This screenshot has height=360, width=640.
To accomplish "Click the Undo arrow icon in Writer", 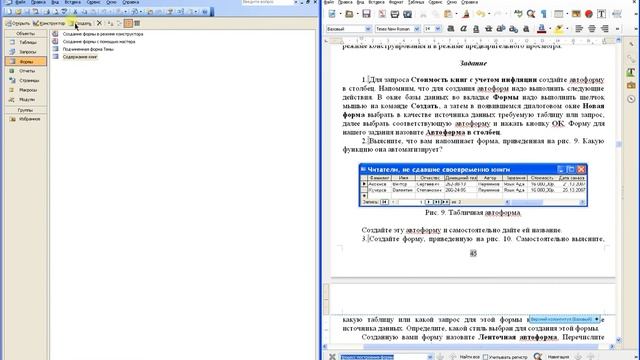I will (x=480, y=14).
